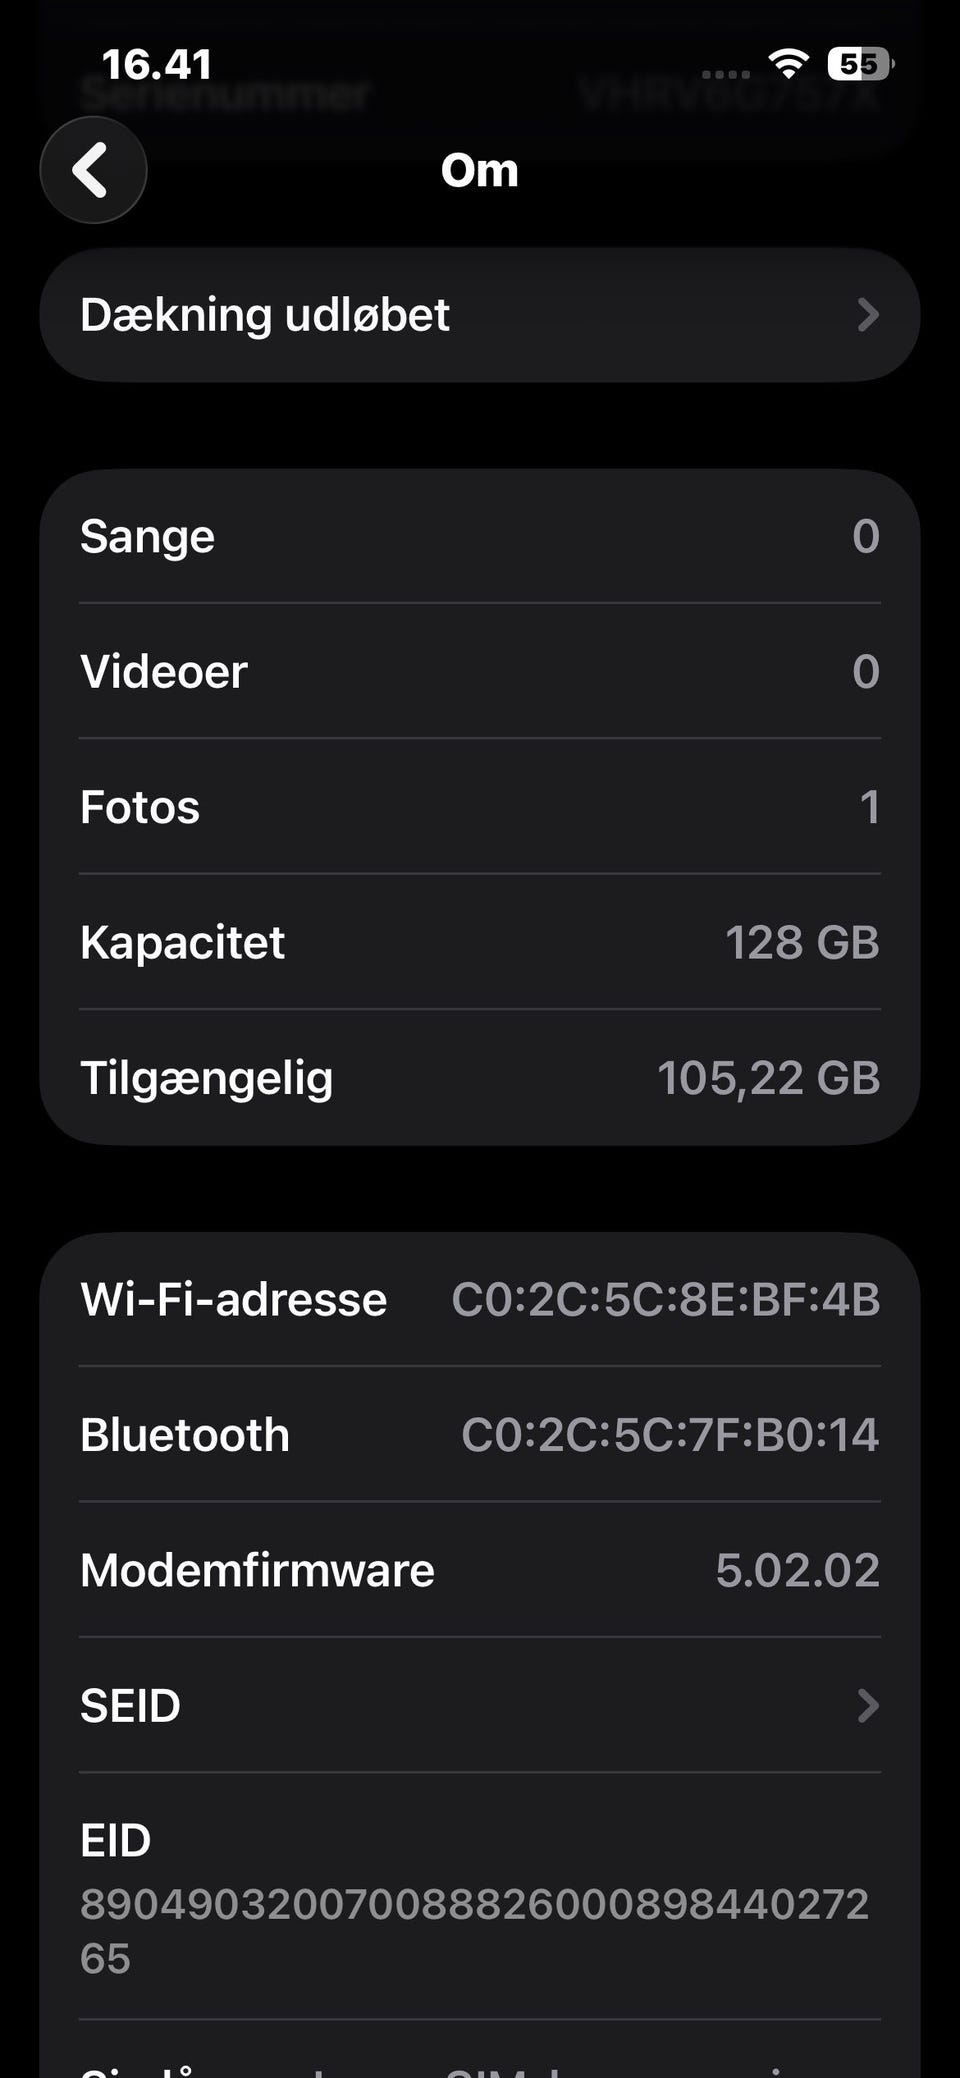The height and width of the screenshot is (2078, 960).
Task: Tap the EID label
Action: (116, 1841)
